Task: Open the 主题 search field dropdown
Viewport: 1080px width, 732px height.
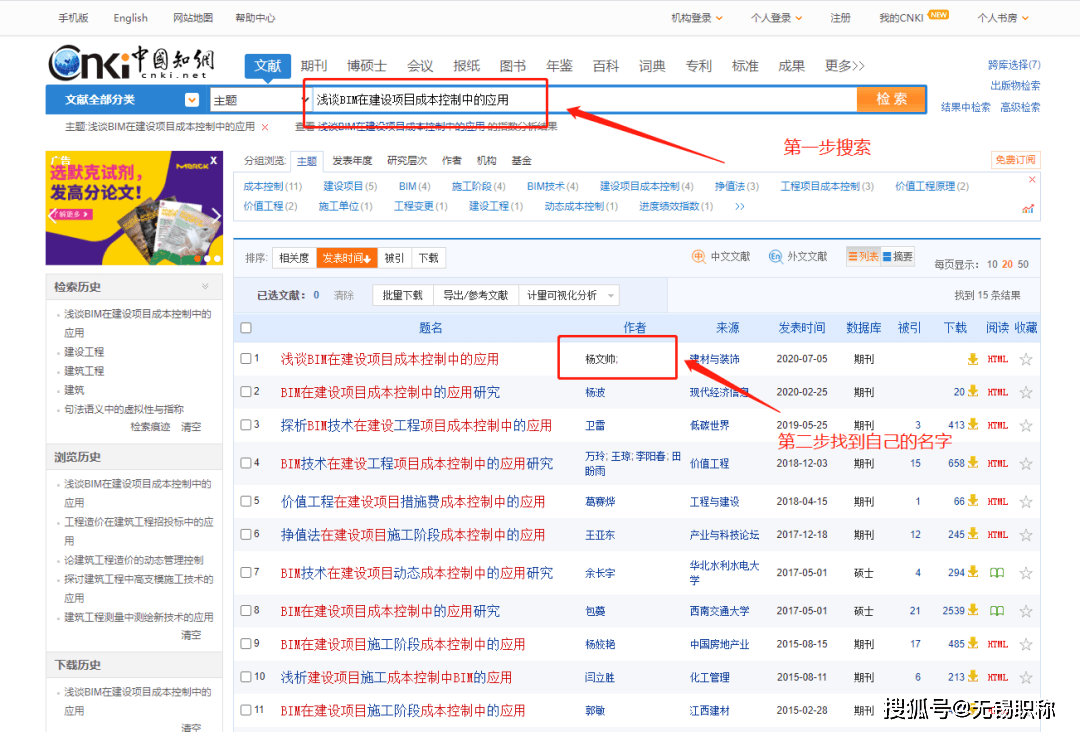Action: [256, 100]
